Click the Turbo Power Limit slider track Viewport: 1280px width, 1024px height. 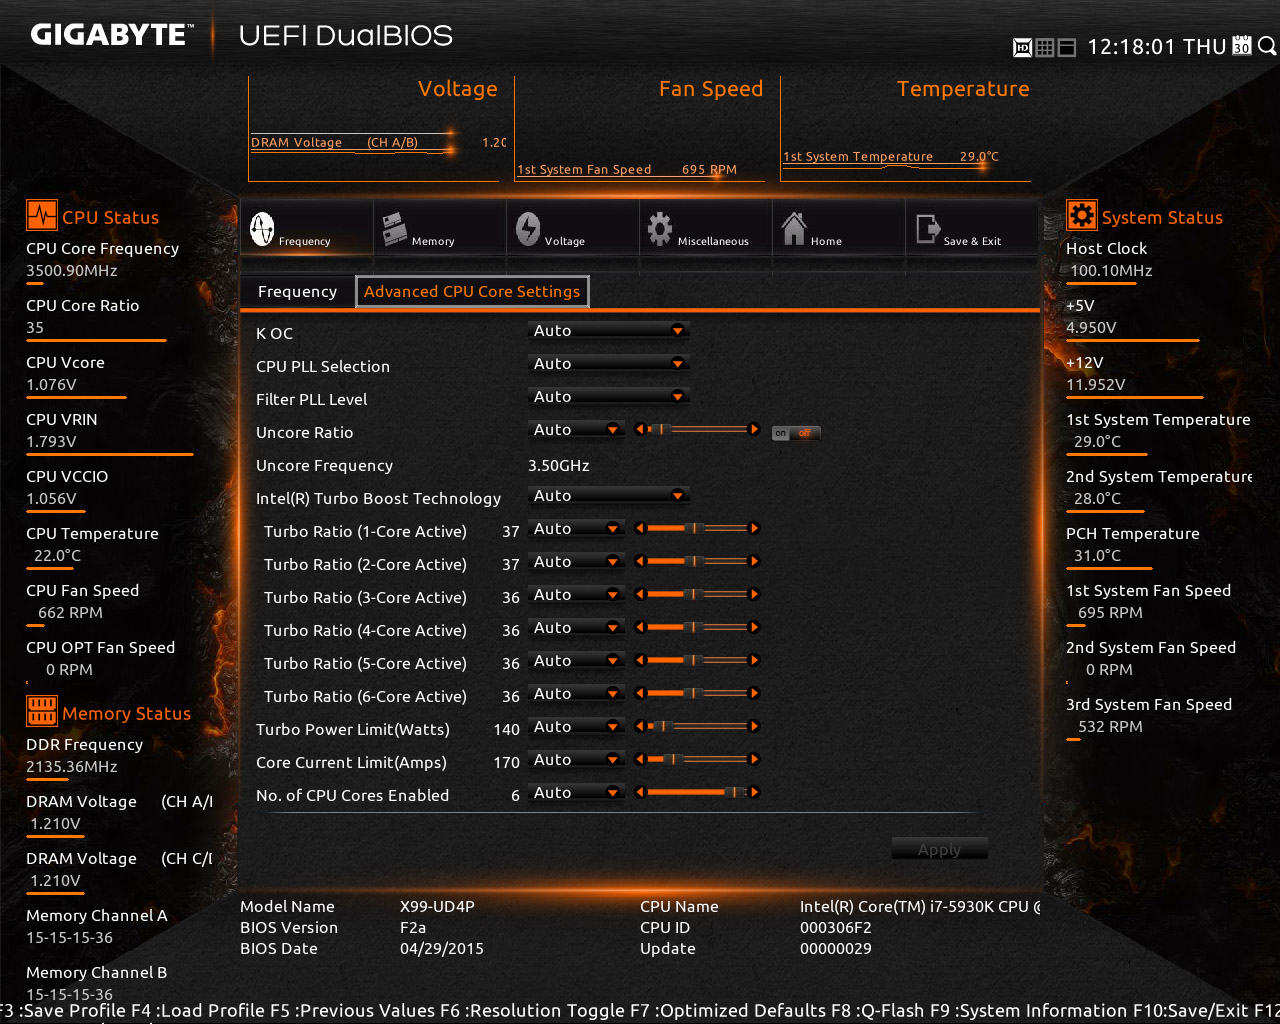(700, 727)
